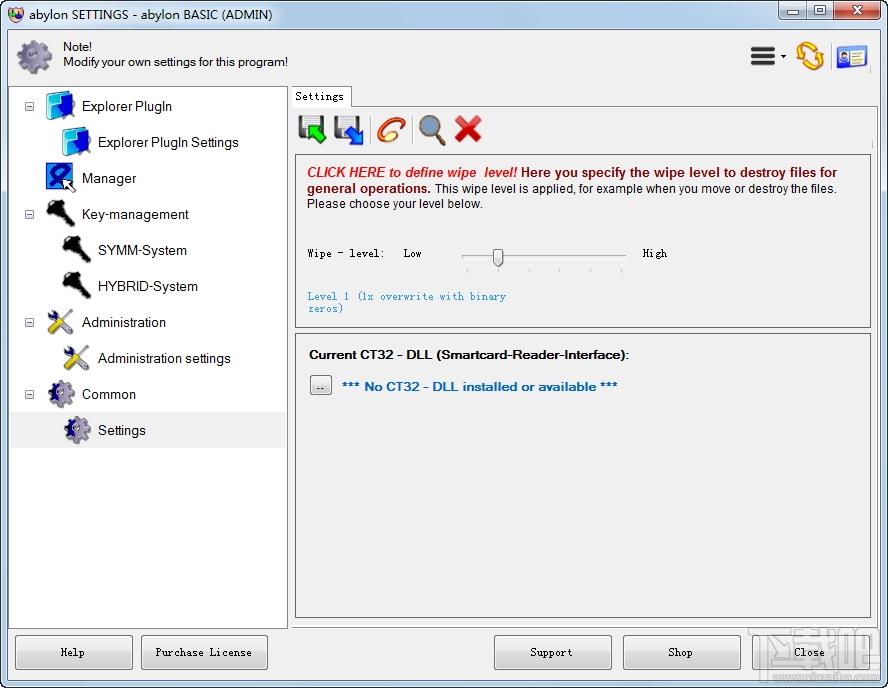Select the Settings tab
The width and height of the screenshot is (888, 688).
(x=320, y=96)
